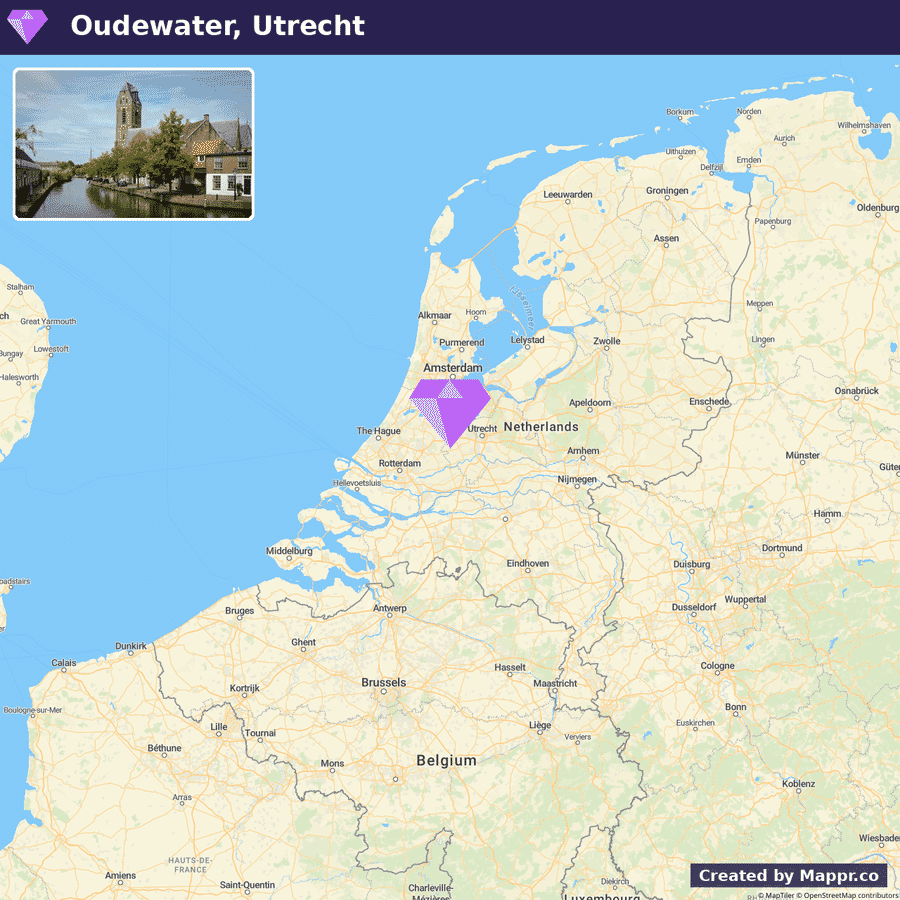The width and height of the screenshot is (900, 900).
Task: Click the 'Oldenburg' city label
Action: pos(878,208)
